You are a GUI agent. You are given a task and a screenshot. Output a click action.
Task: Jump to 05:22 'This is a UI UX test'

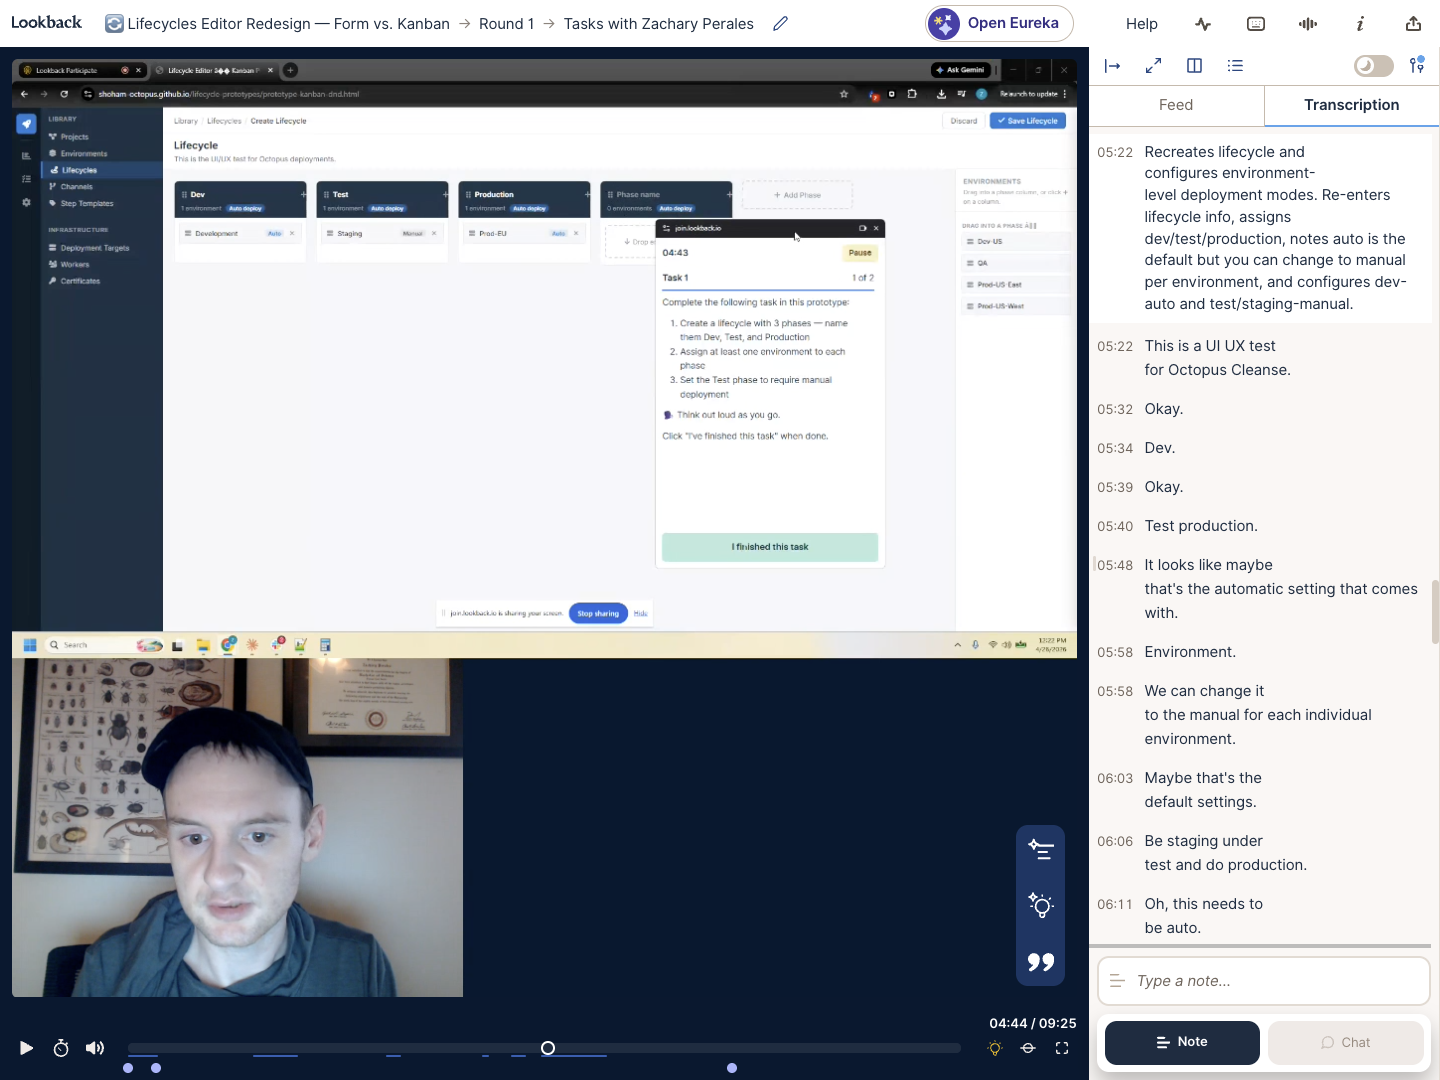click(x=1218, y=358)
